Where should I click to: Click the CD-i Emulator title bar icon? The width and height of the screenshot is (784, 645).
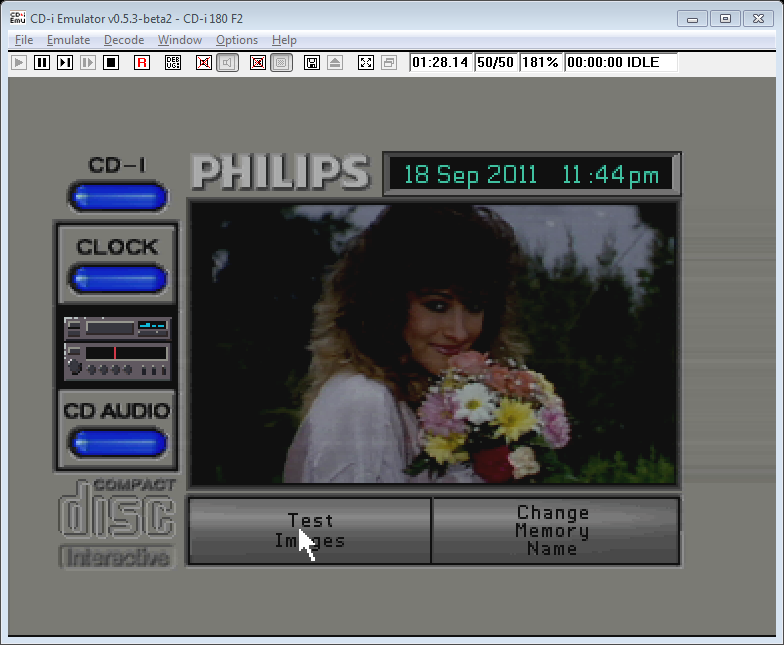tap(18, 18)
